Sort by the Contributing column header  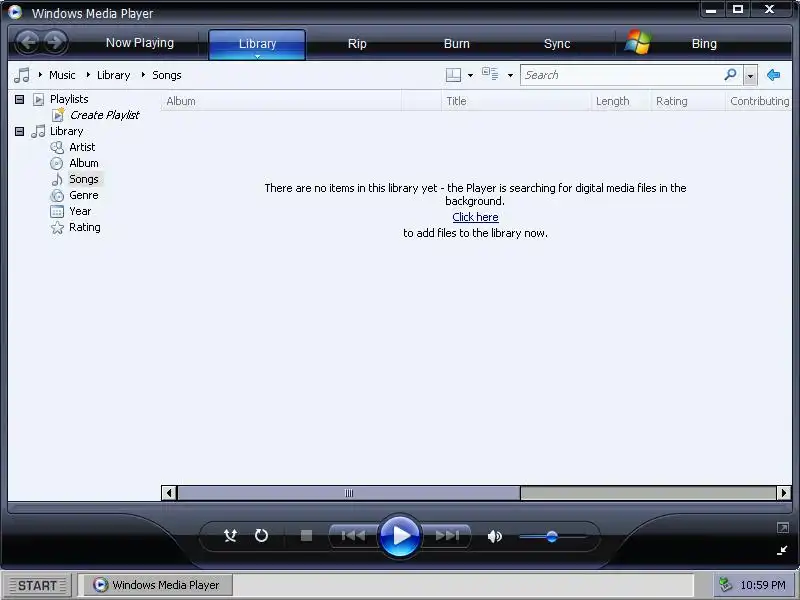click(759, 101)
